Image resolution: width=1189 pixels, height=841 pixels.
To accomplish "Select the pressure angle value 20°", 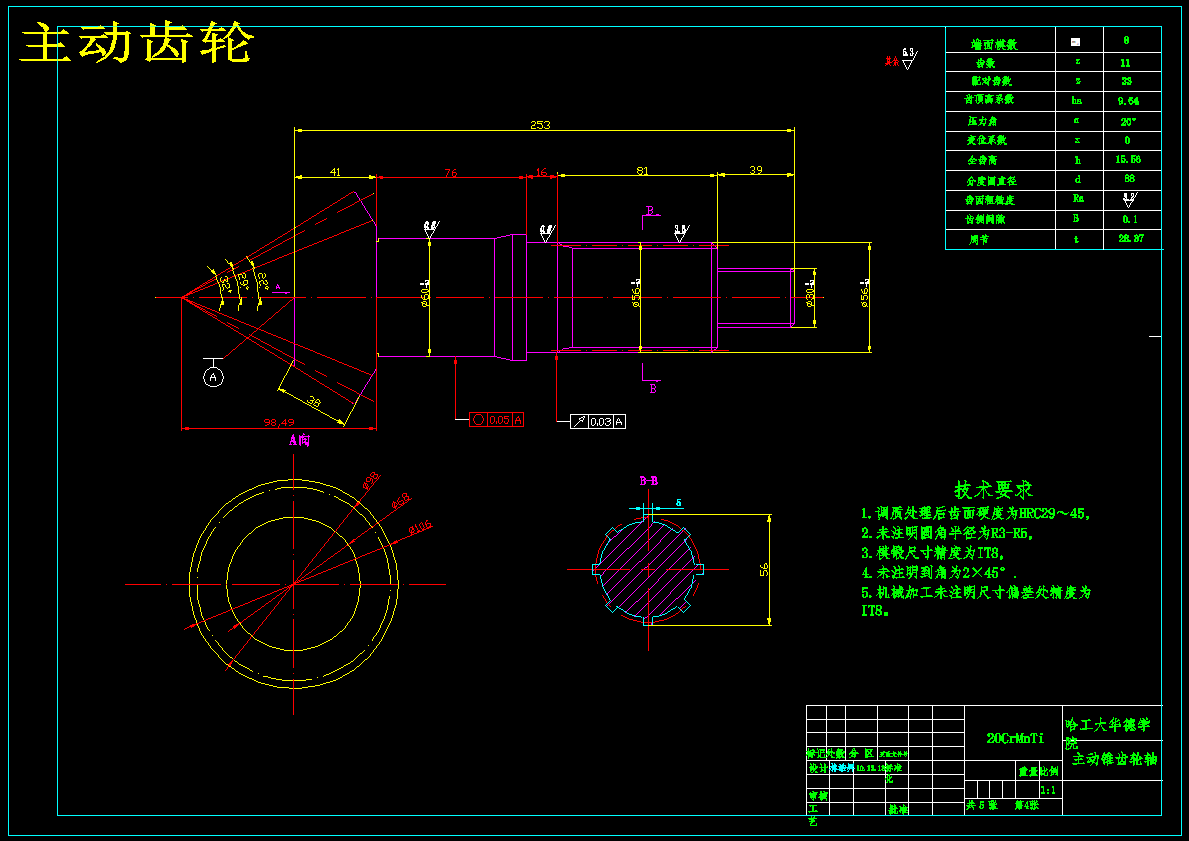I will pyautogui.click(x=1128, y=121).
